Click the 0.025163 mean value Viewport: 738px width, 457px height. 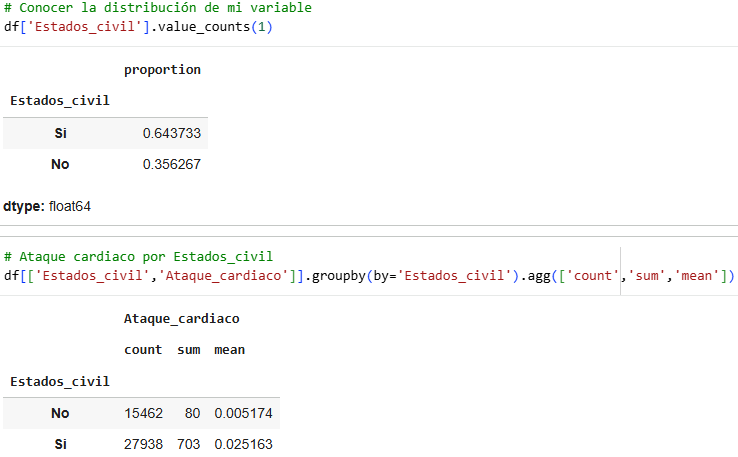(243, 444)
